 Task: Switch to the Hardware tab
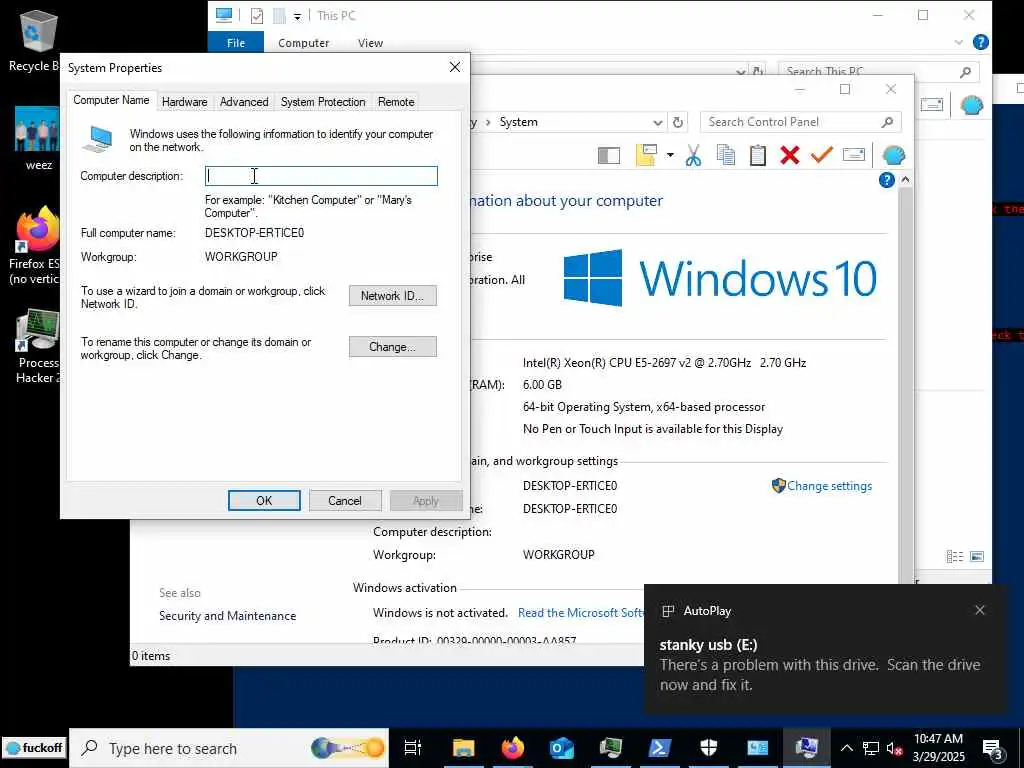click(184, 102)
